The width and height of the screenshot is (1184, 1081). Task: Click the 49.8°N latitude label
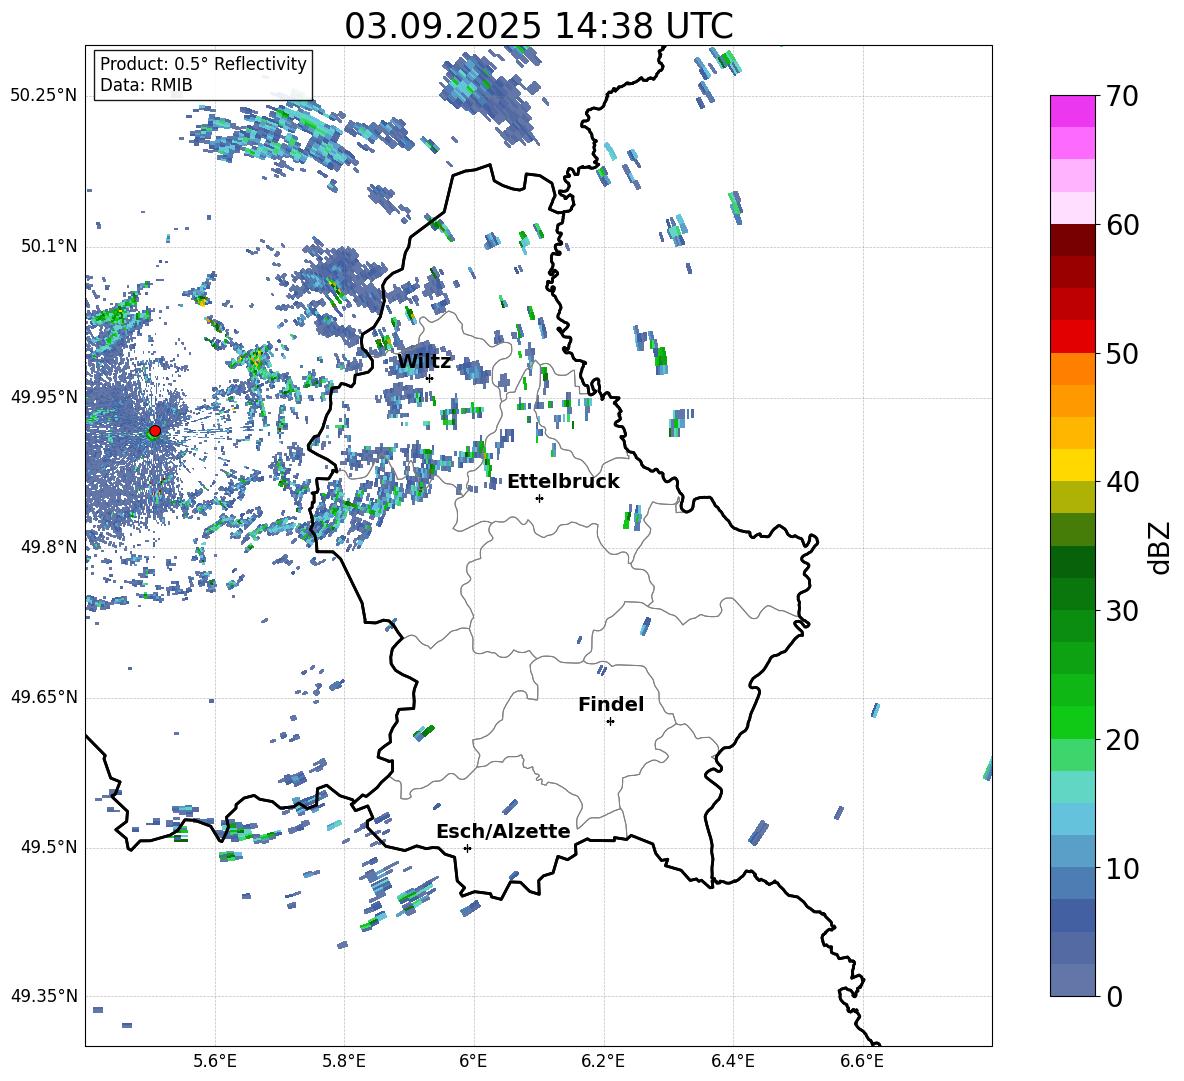click(48, 547)
